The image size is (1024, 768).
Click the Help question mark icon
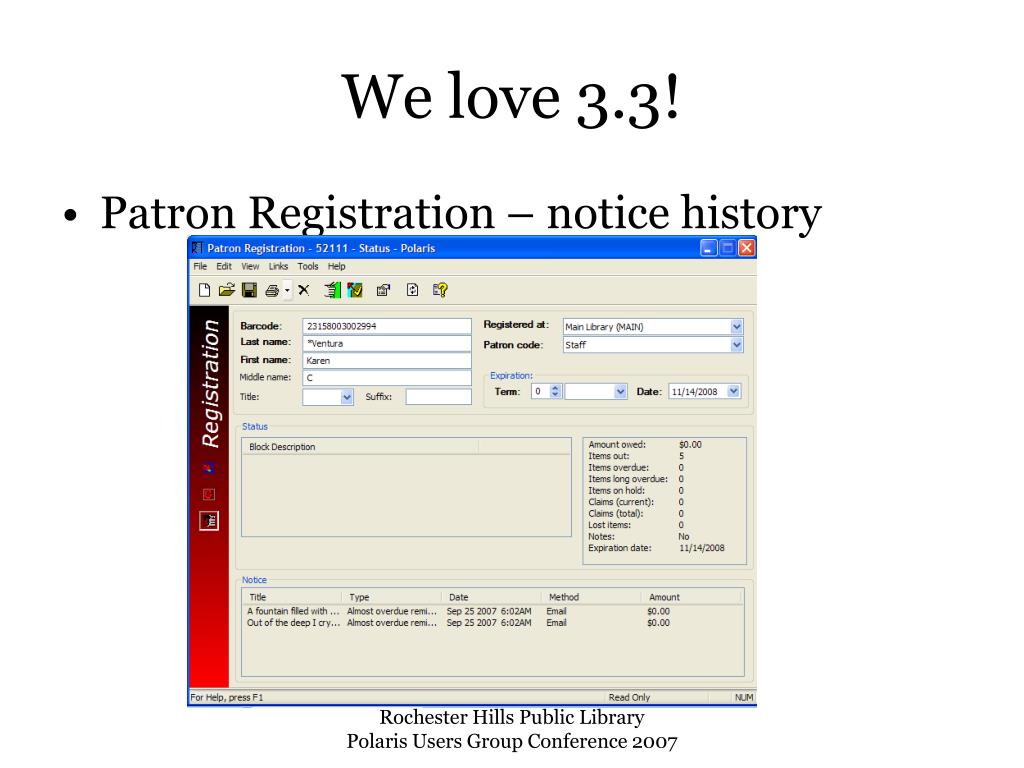click(440, 290)
